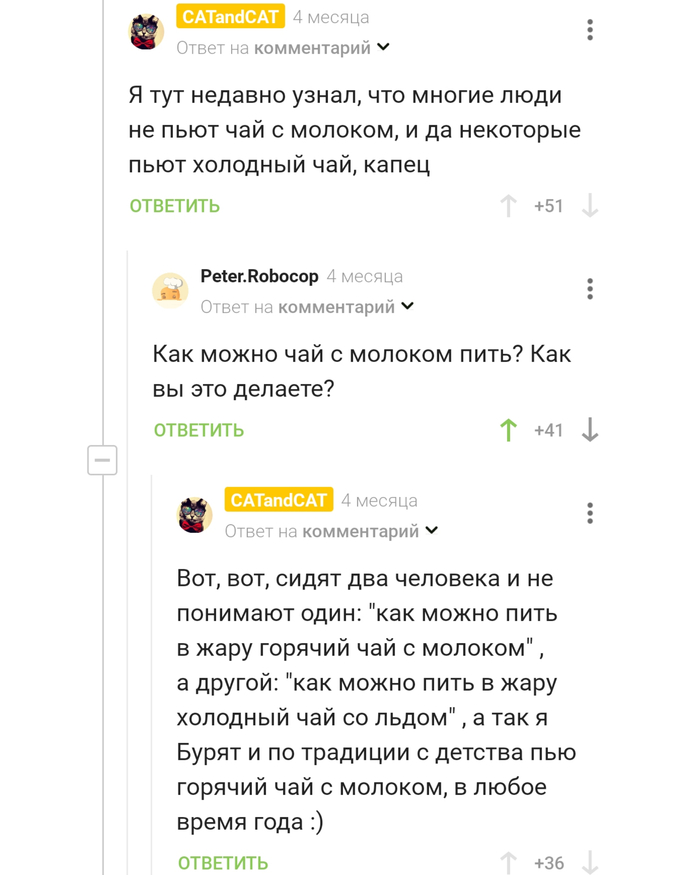The width and height of the screenshot is (700, 875).
Task: Click CATandCAT avatar in last comment
Action: point(195,514)
